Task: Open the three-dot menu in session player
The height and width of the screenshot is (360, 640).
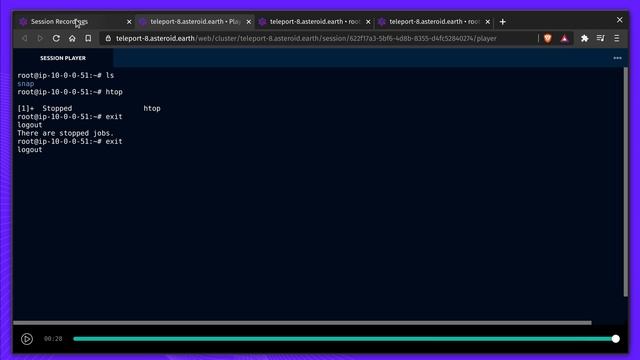Action: (617, 58)
